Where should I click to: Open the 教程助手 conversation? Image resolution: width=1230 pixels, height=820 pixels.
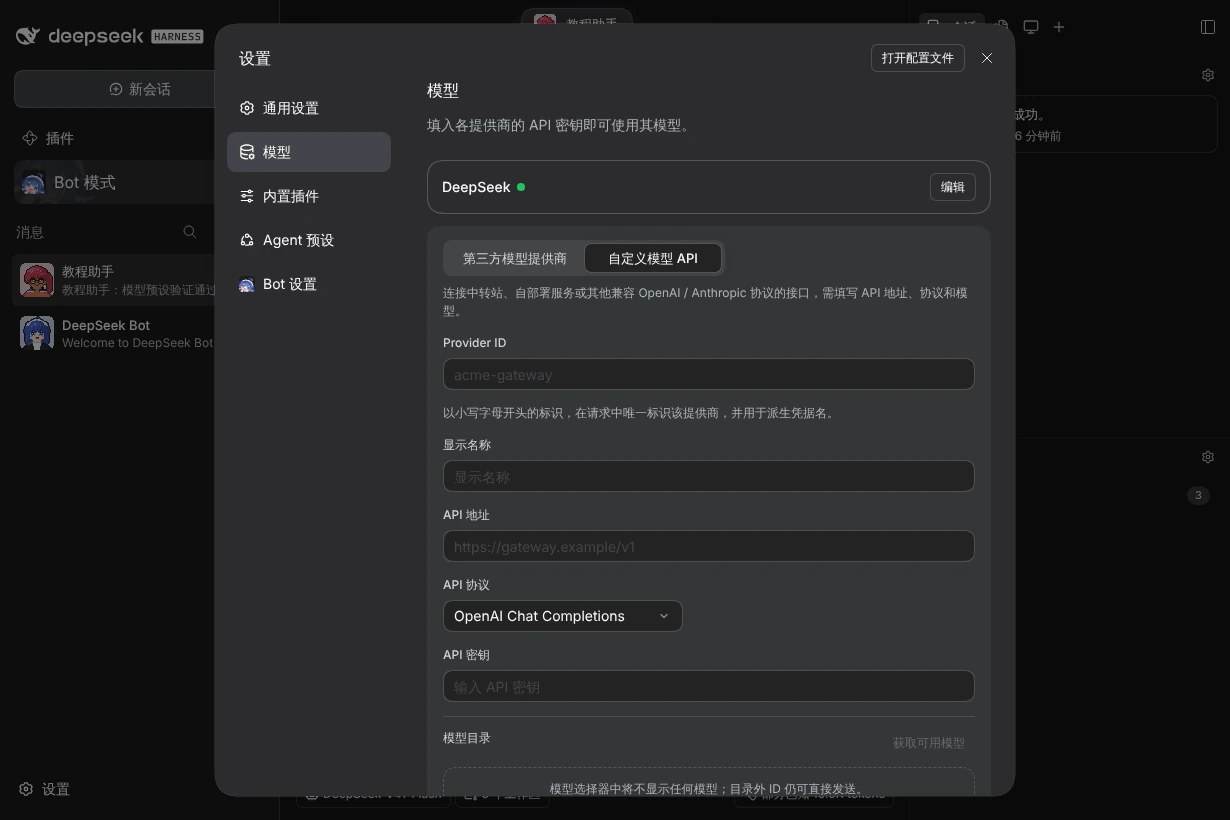click(114, 280)
